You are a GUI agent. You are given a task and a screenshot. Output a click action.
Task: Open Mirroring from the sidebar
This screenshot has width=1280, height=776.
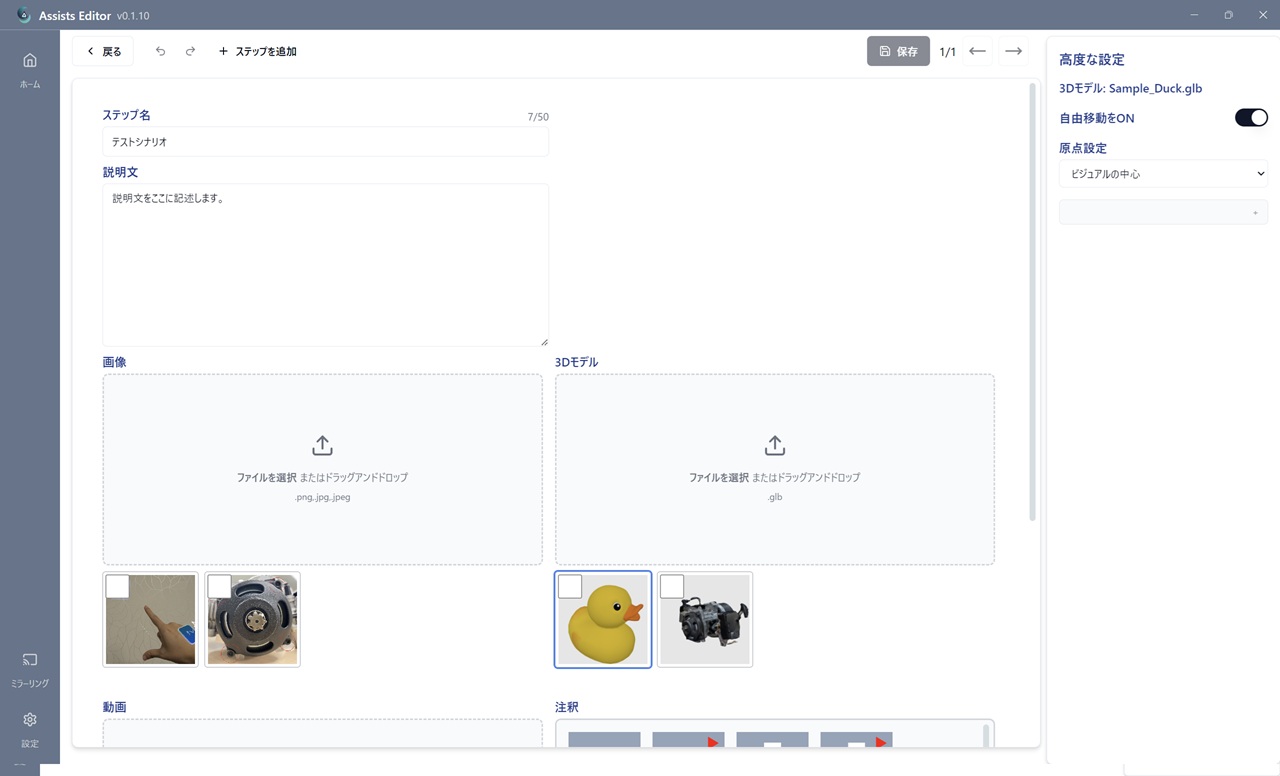[30, 661]
